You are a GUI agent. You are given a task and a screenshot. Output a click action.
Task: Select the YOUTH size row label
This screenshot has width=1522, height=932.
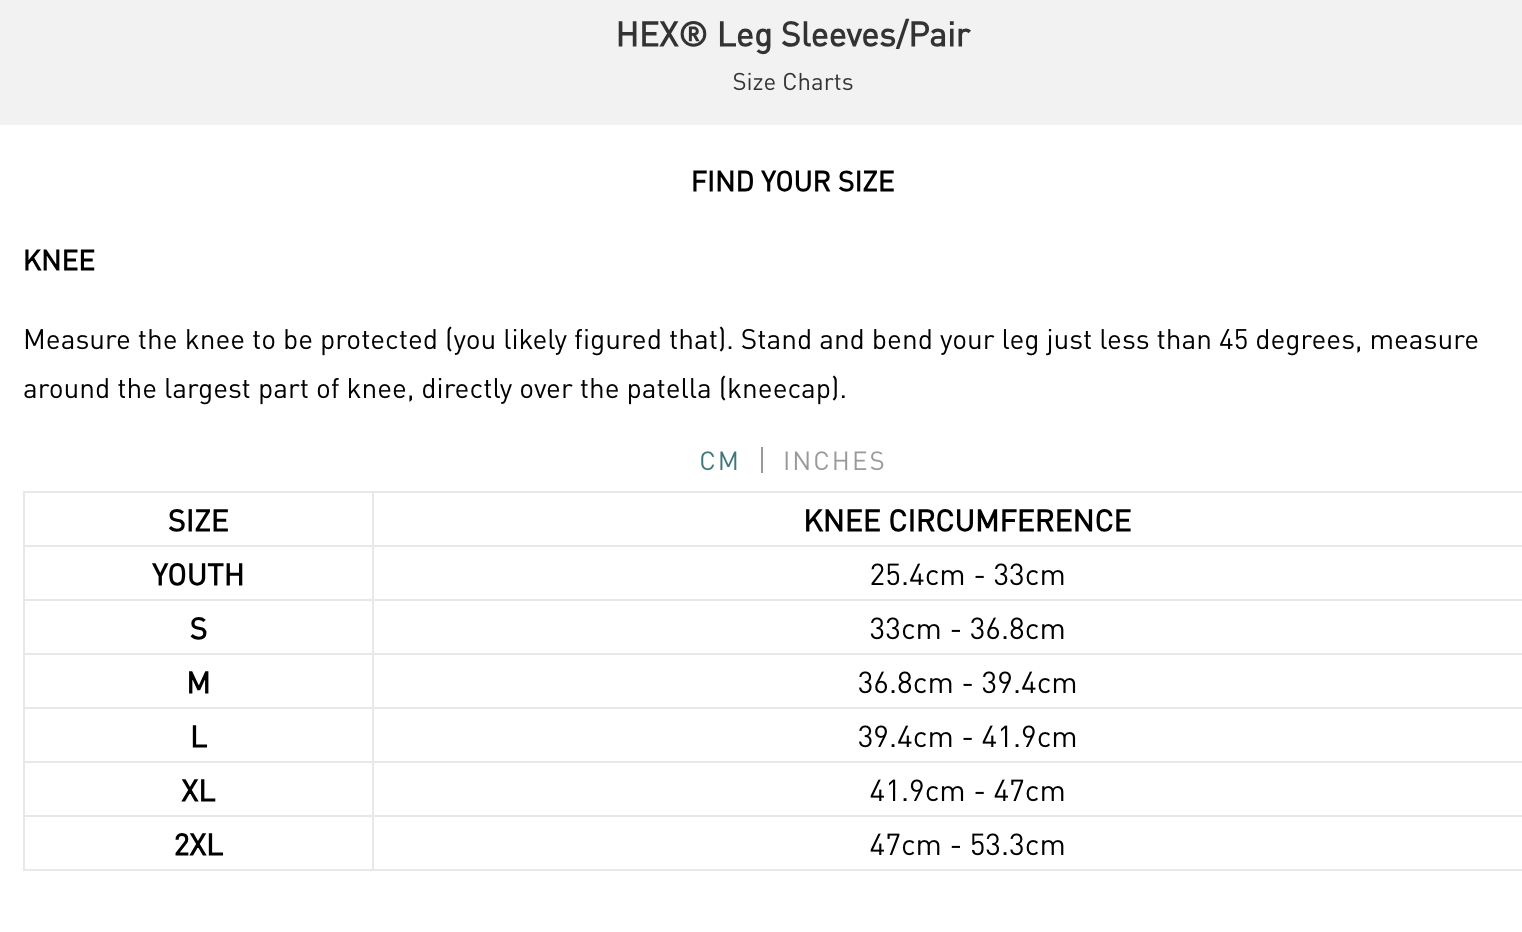198,575
